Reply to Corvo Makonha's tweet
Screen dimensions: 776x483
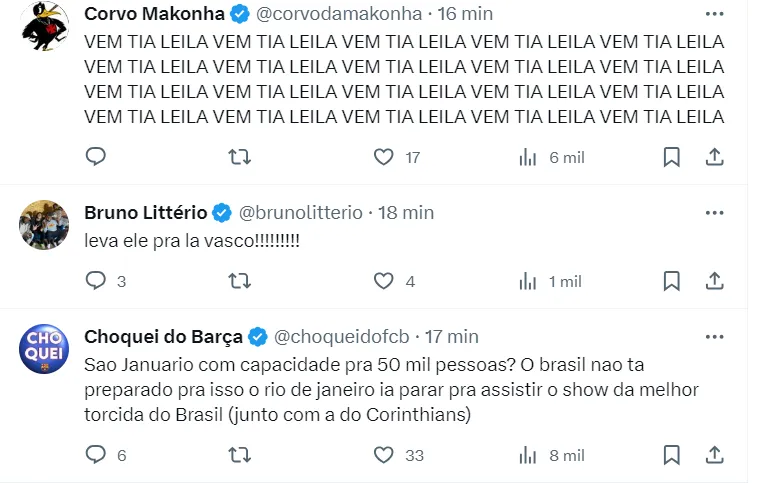pos(96,157)
